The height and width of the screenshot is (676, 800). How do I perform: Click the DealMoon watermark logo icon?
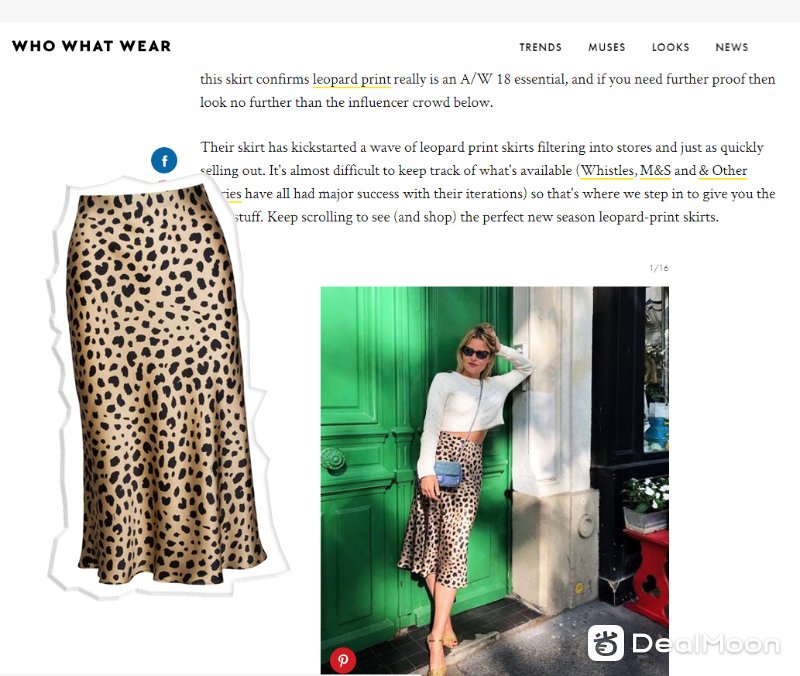[x=606, y=643]
